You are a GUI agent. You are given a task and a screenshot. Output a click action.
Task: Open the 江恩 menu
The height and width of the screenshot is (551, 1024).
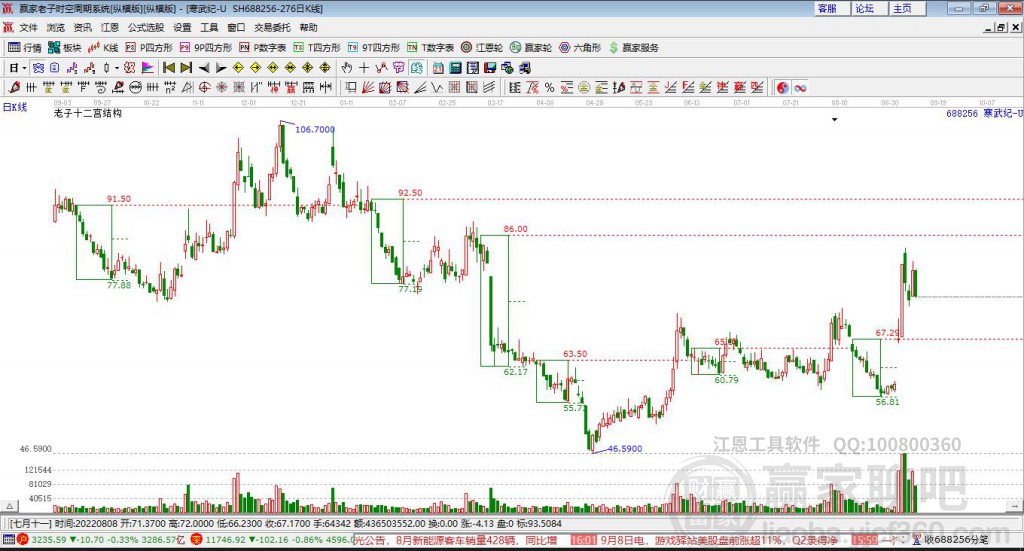click(110, 27)
